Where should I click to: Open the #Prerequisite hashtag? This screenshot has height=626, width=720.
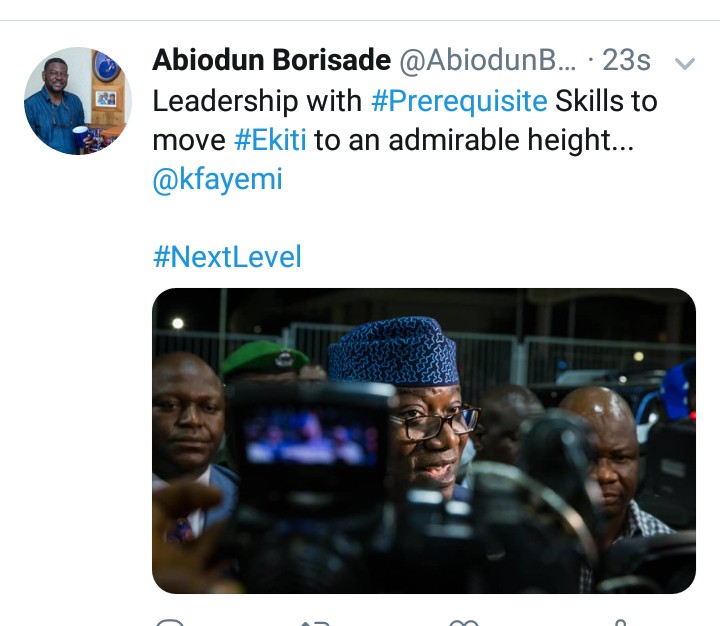(x=459, y=102)
